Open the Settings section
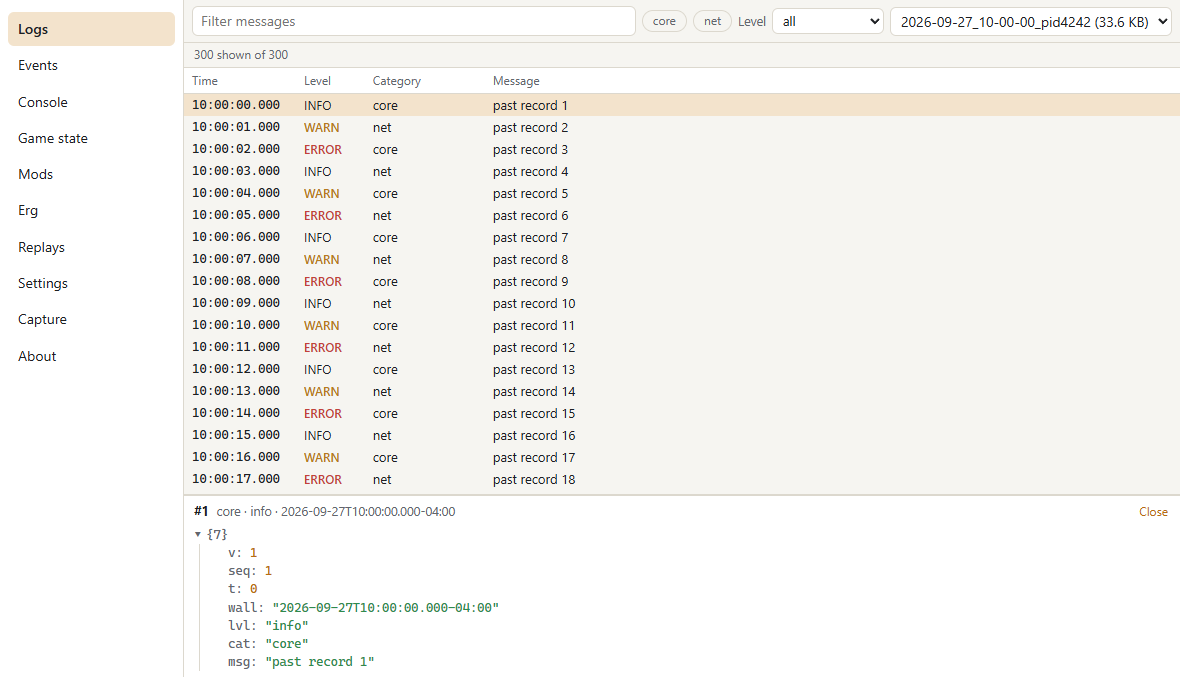The width and height of the screenshot is (1180, 677). [91, 284]
